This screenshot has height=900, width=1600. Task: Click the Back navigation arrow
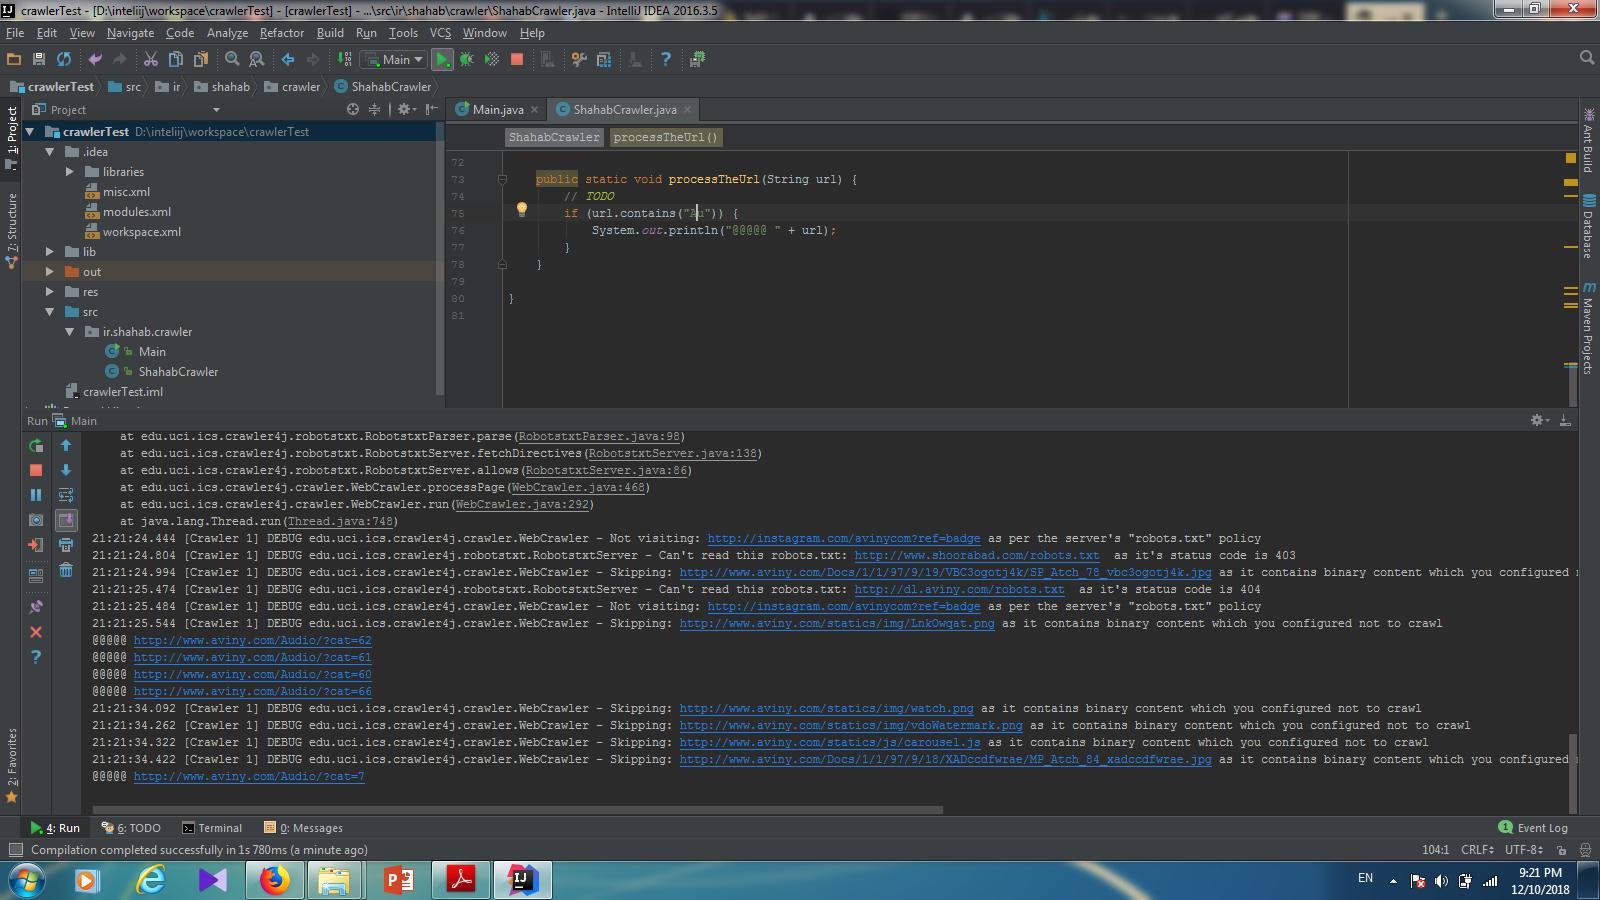(288, 59)
